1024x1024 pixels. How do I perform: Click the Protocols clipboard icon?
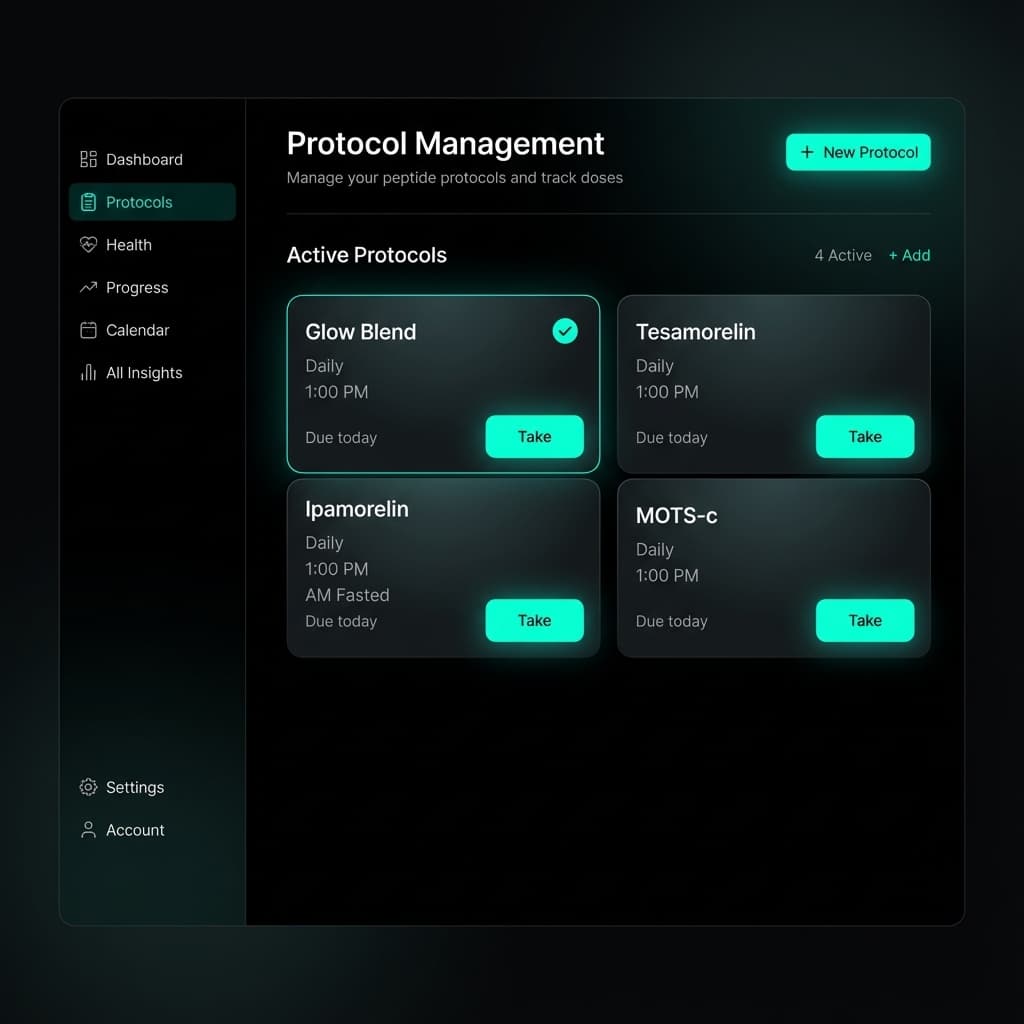pyautogui.click(x=88, y=202)
